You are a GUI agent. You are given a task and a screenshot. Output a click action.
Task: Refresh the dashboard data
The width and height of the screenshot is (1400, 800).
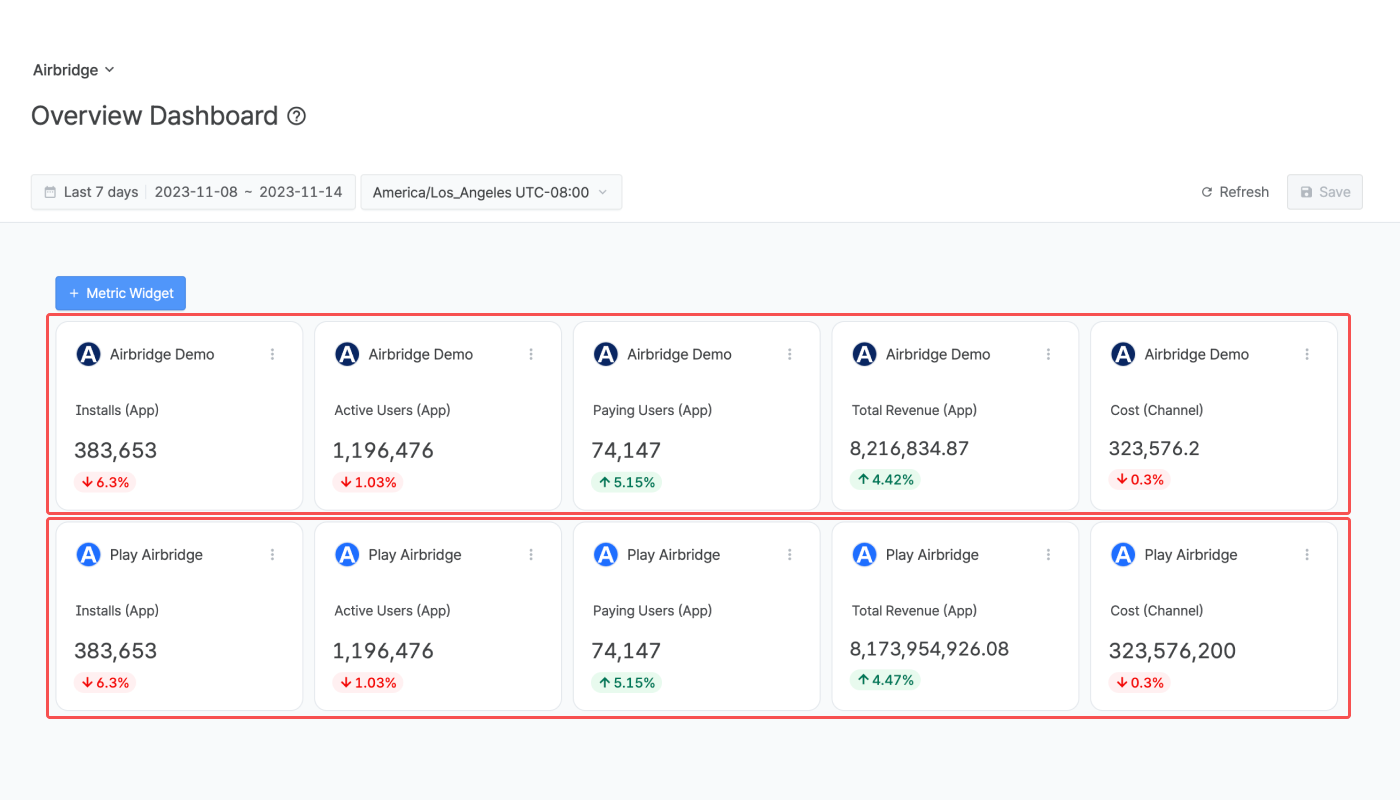point(1235,192)
